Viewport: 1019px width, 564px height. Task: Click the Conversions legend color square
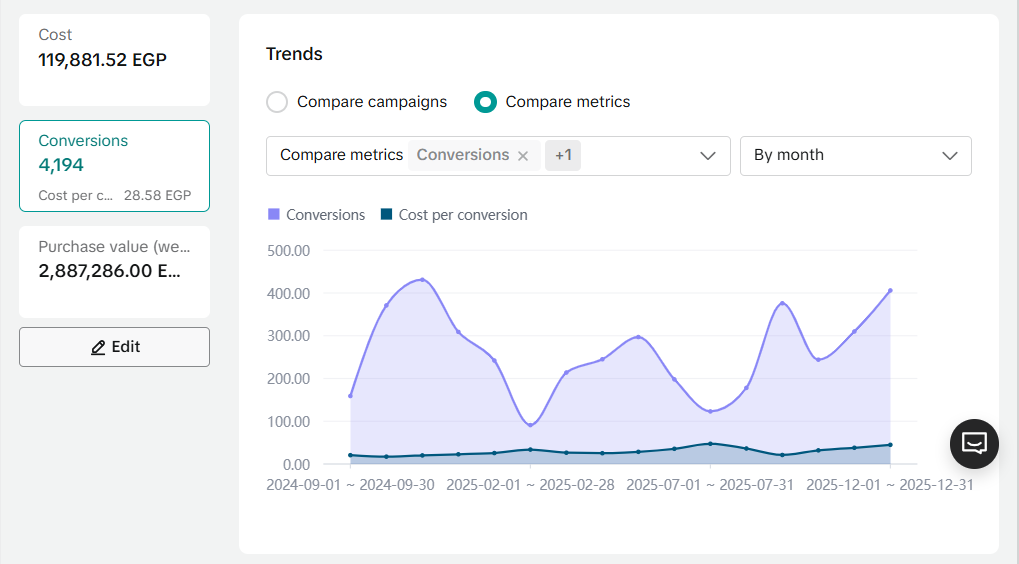tap(274, 215)
